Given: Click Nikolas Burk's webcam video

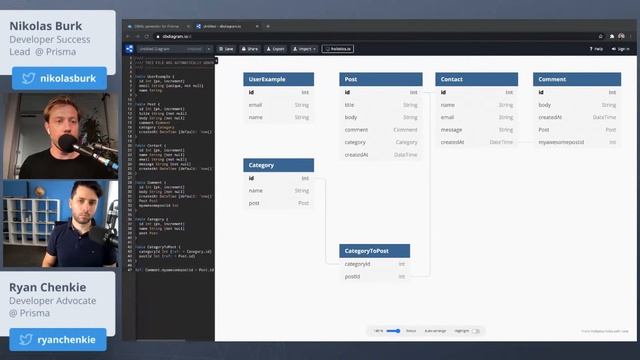Looking at the screenshot, I should pyautogui.click(x=60, y=136).
